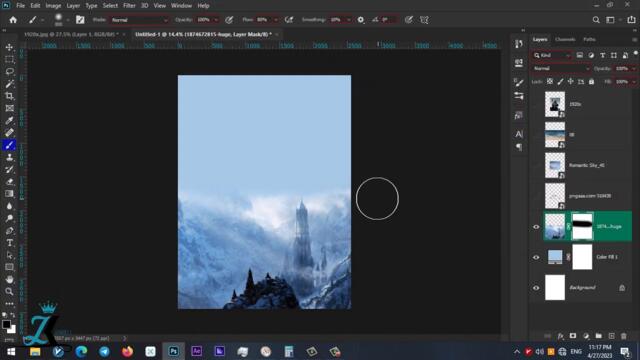Add a layer mask from panel bottom
Image resolution: width=640 pixels, height=360 pixels.
point(573,336)
